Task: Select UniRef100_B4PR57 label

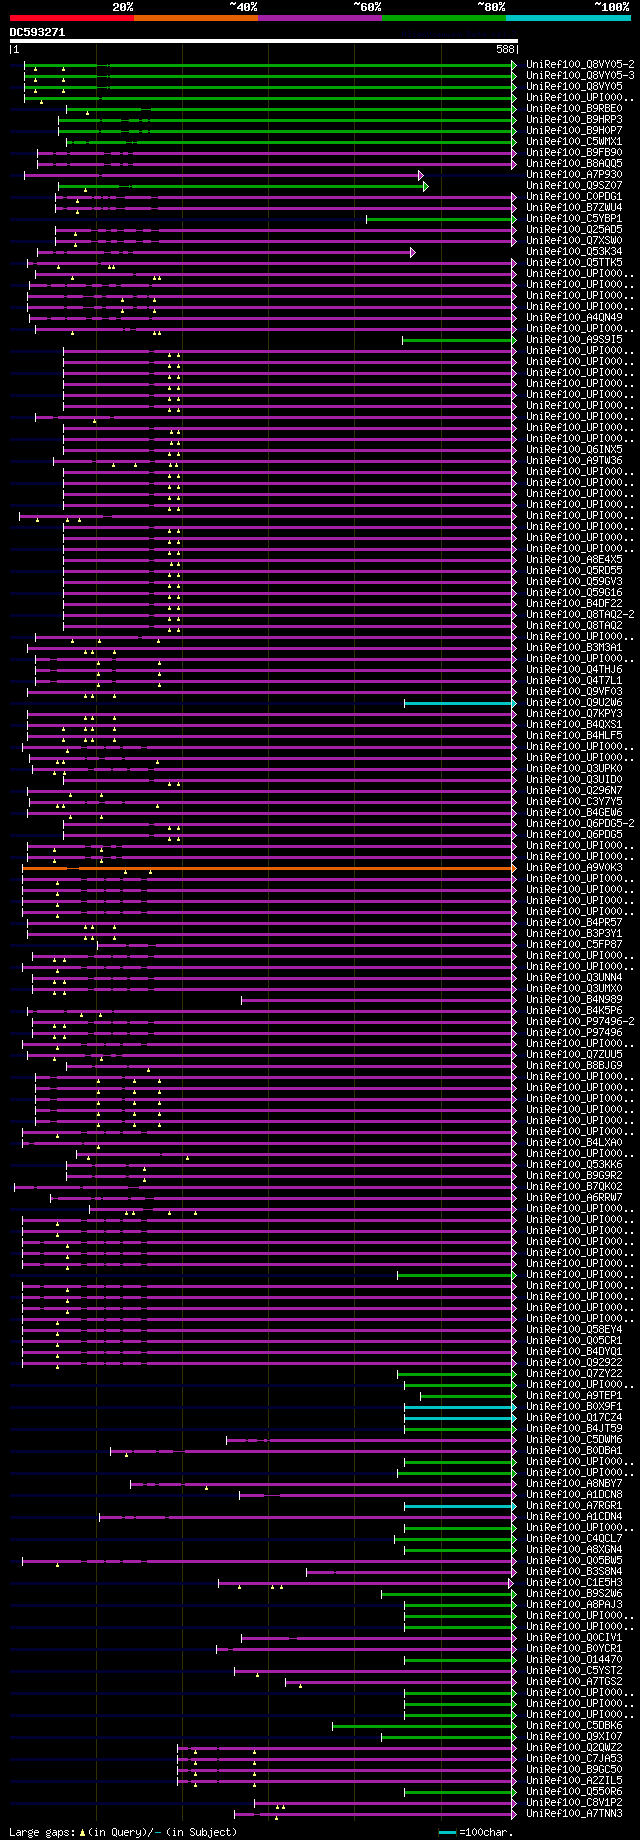Action: (574, 922)
